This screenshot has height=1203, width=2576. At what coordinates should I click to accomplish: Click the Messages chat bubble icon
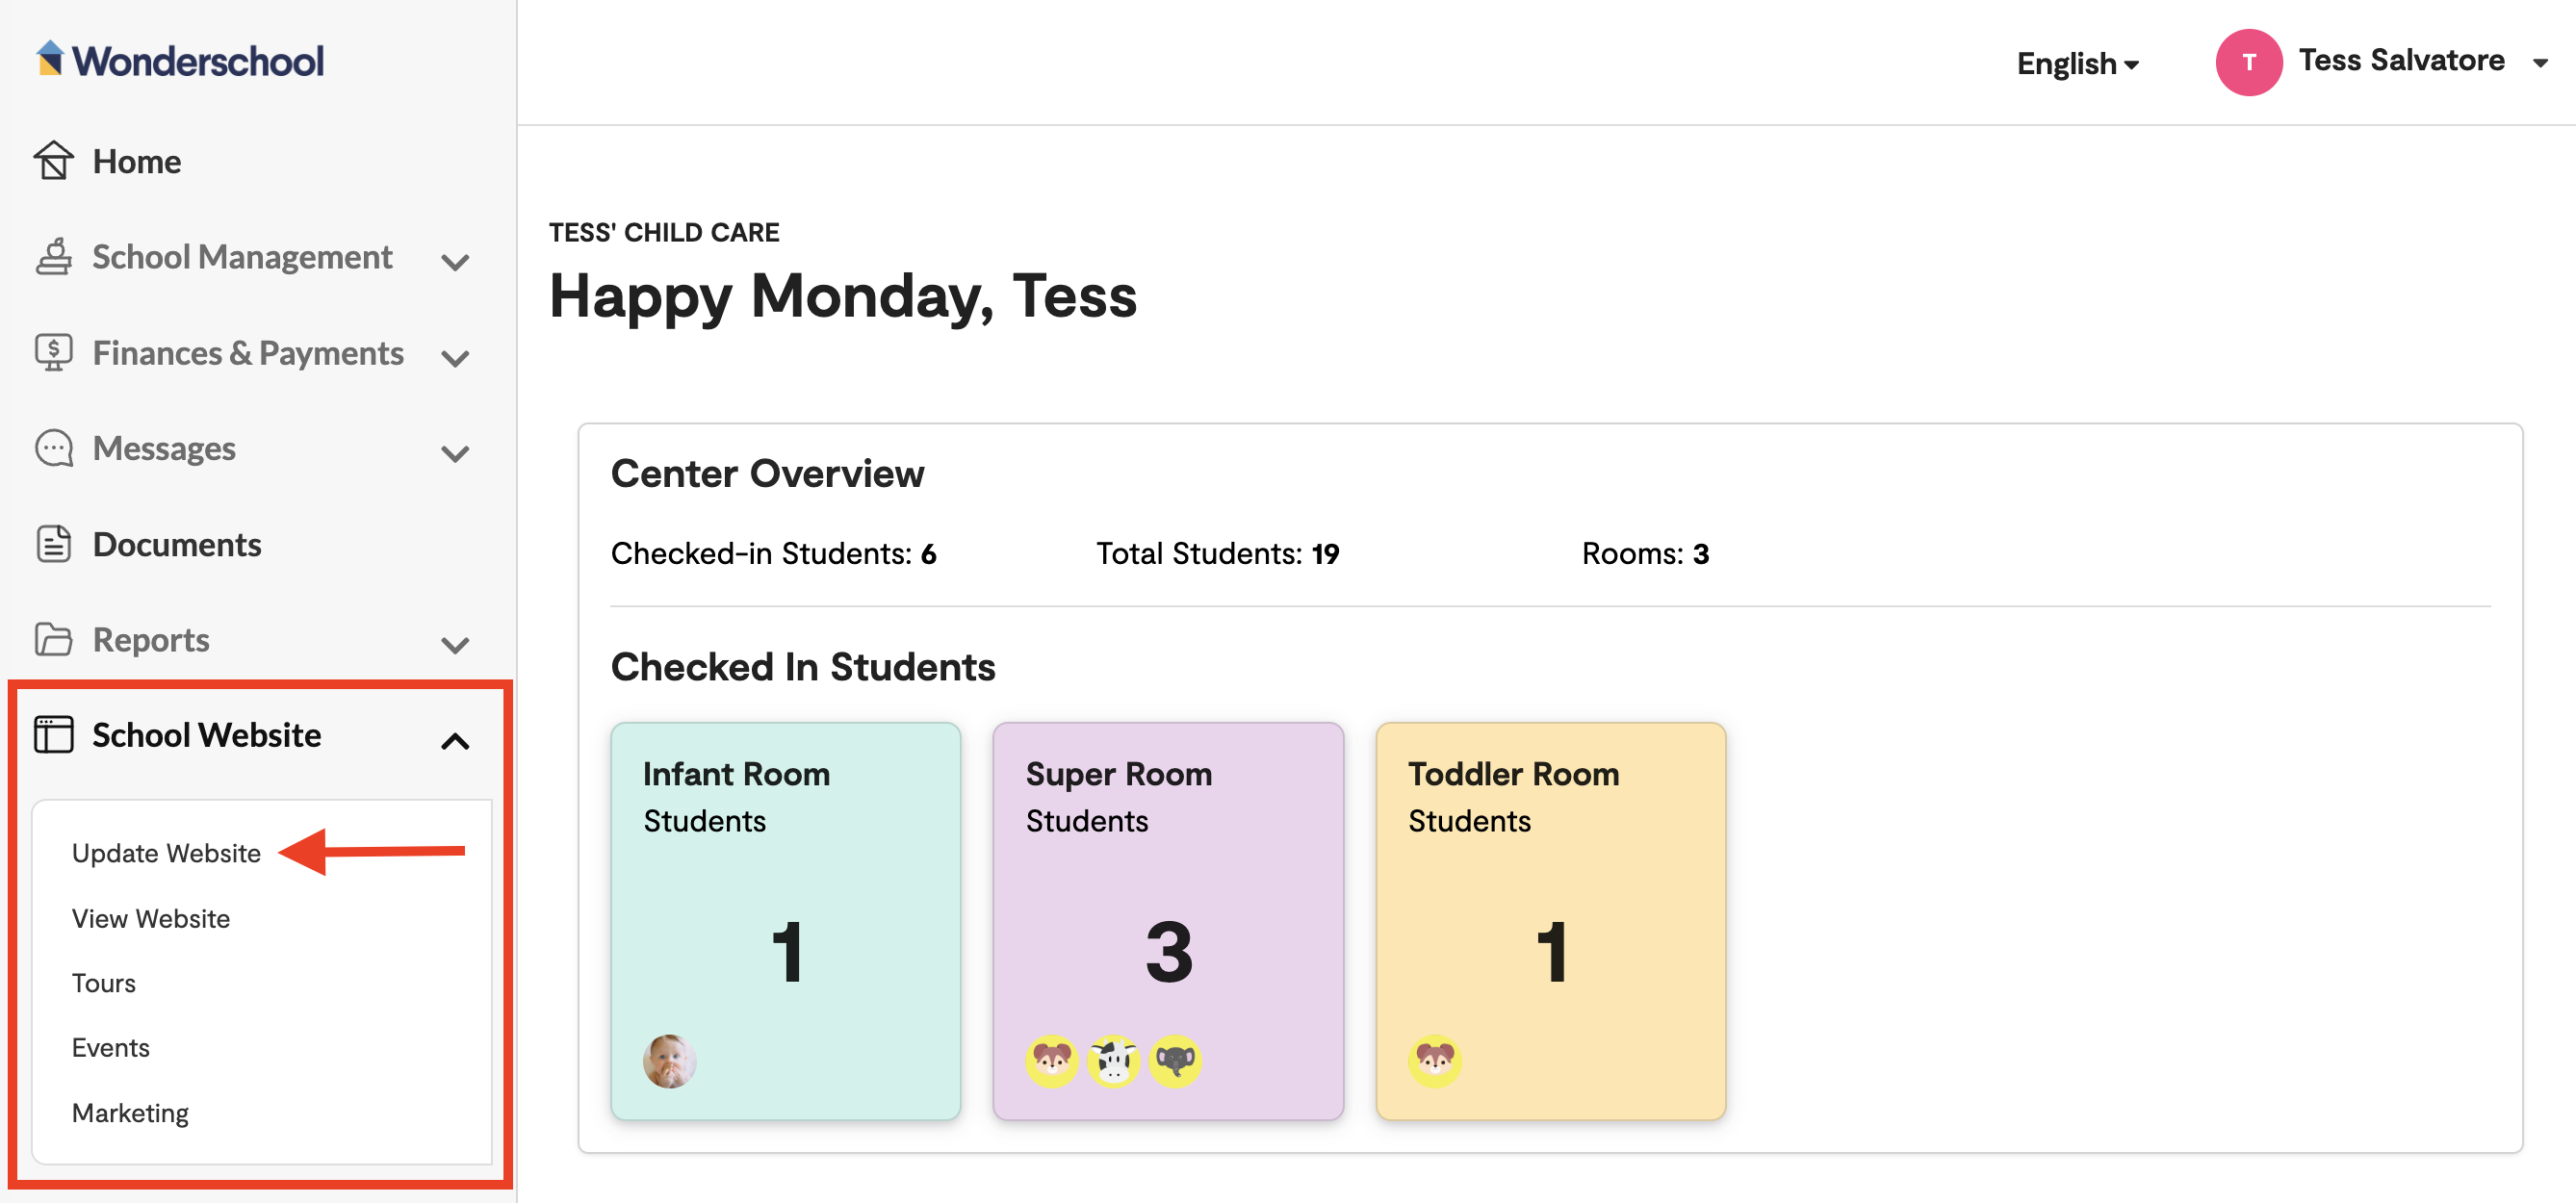[x=53, y=448]
